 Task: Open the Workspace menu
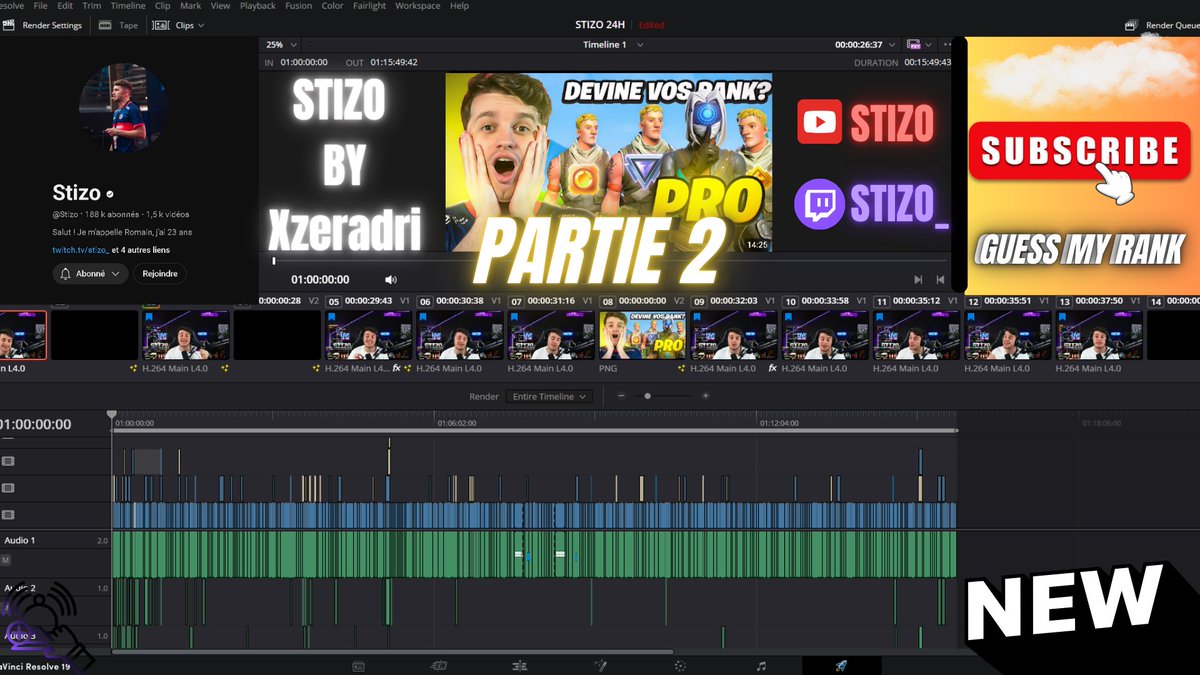417,6
